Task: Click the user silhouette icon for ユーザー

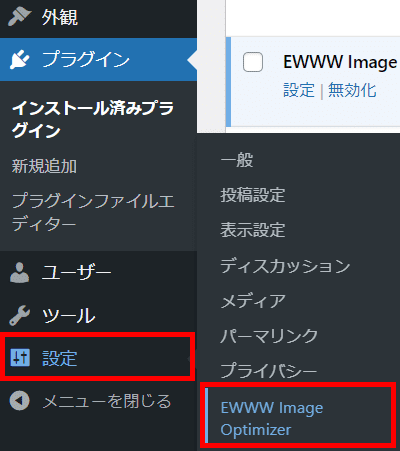Action: click(x=19, y=272)
